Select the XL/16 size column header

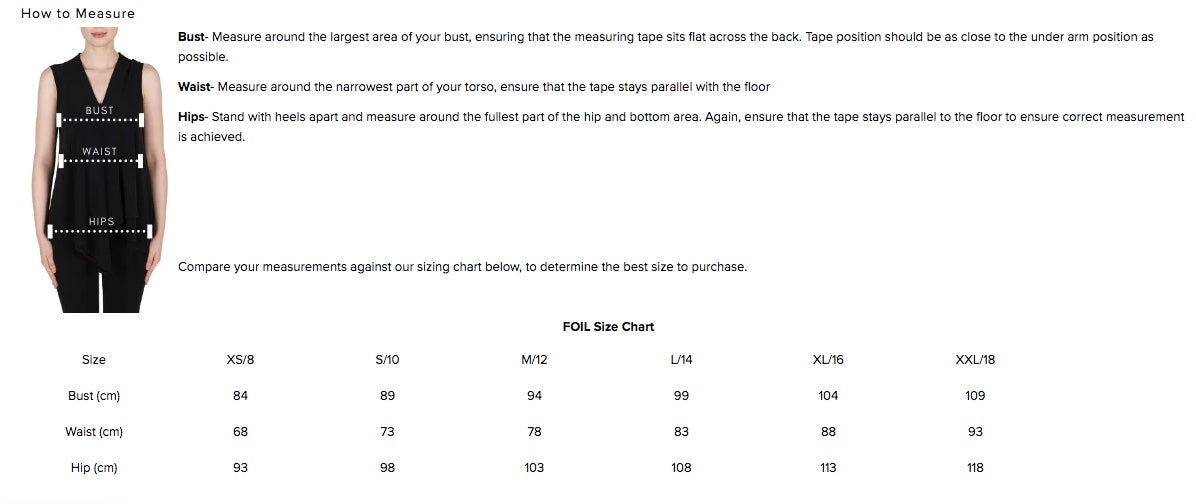(828, 360)
